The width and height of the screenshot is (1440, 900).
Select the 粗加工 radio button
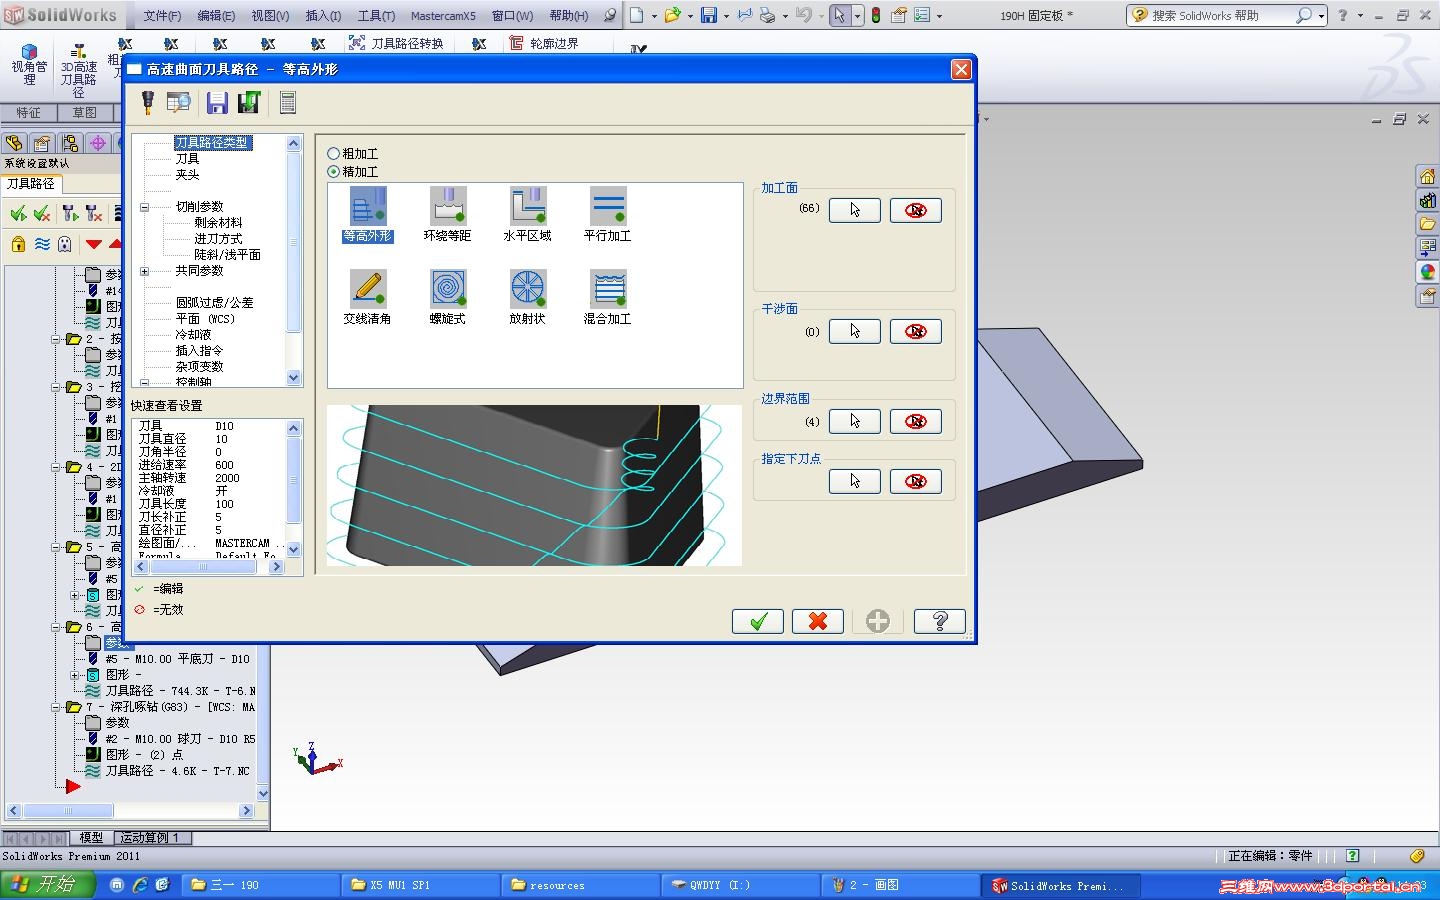point(334,154)
